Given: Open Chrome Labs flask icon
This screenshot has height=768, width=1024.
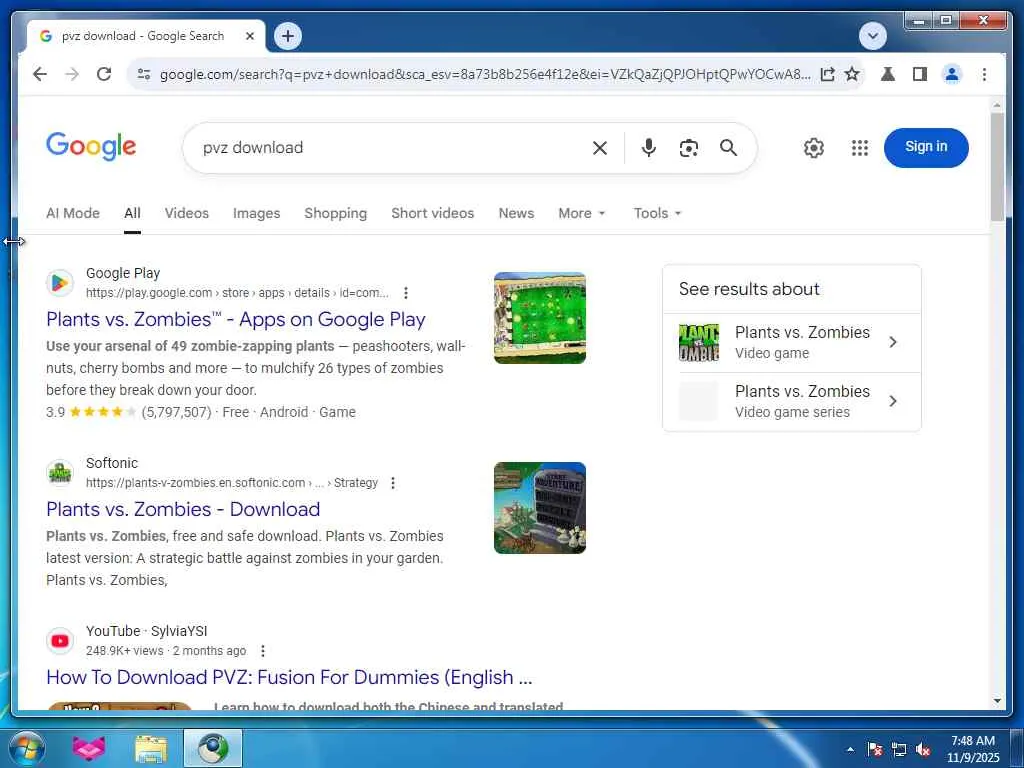Looking at the screenshot, I should pos(888,74).
